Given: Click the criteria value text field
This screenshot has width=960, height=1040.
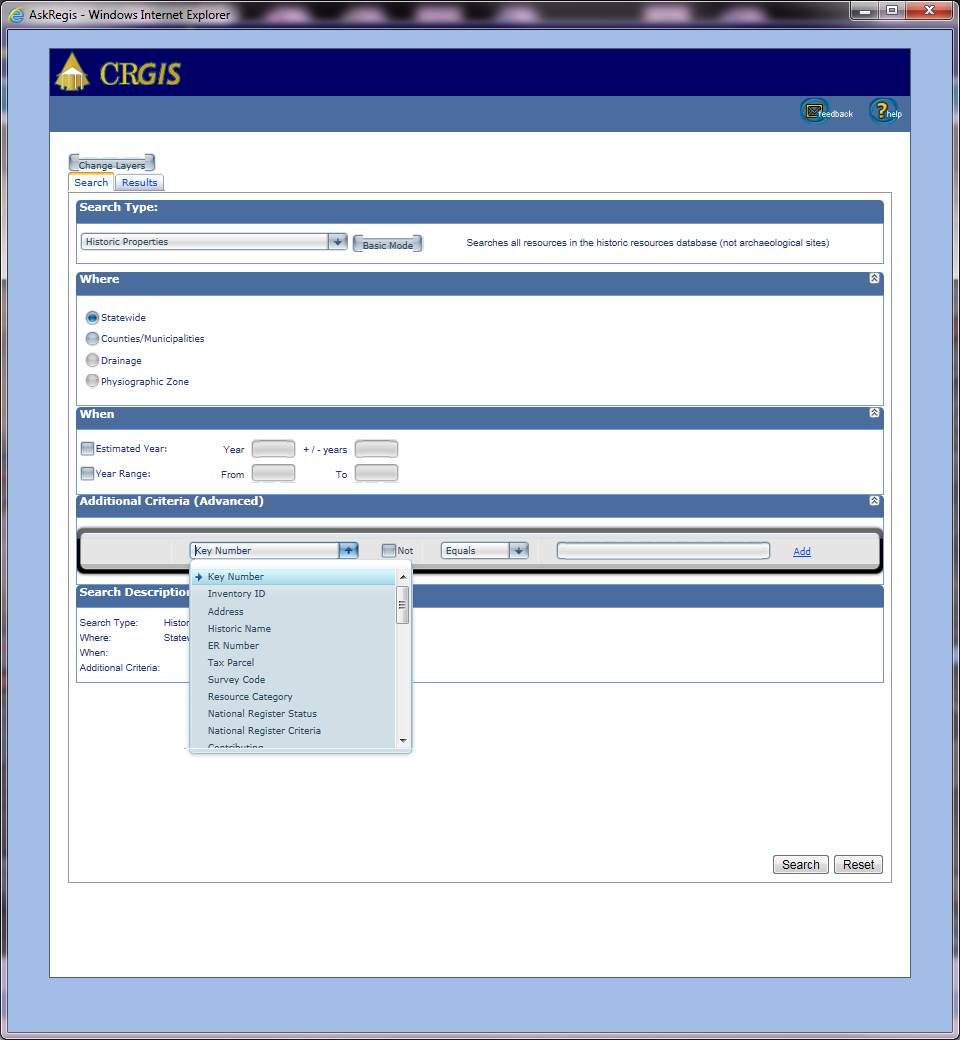Looking at the screenshot, I should [663, 550].
